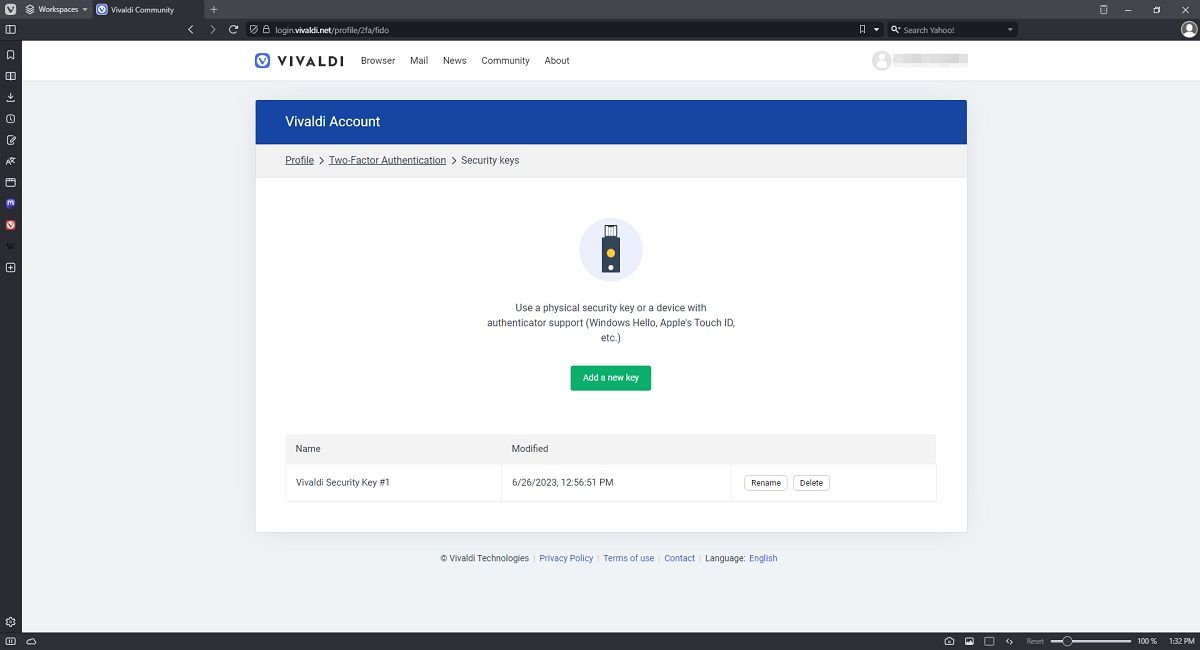The height and width of the screenshot is (650, 1200).
Task: Open a new tab
Action: point(213,9)
